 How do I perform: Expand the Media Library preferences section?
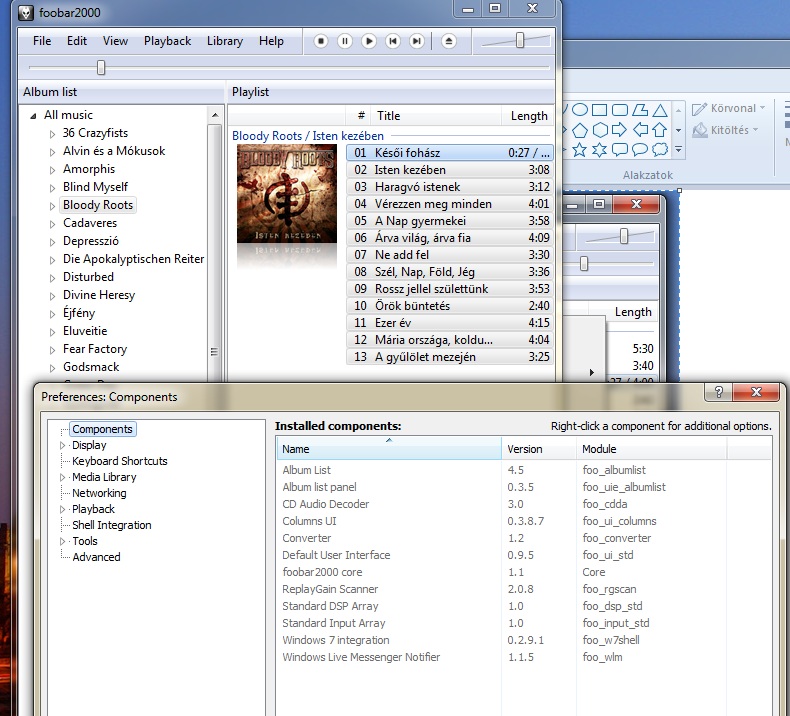(x=62, y=477)
